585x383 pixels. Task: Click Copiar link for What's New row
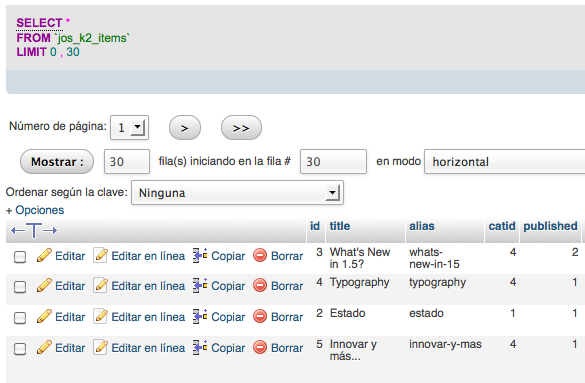[228, 256]
